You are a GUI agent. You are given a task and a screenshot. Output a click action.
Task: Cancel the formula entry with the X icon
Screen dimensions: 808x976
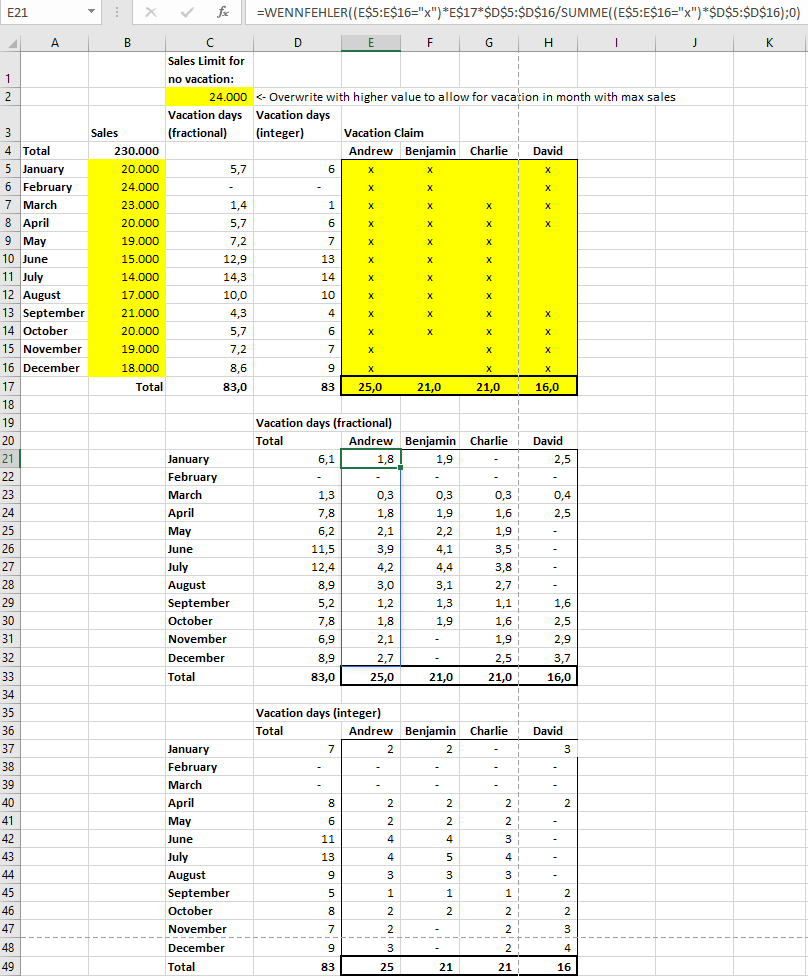click(x=151, y=12)
